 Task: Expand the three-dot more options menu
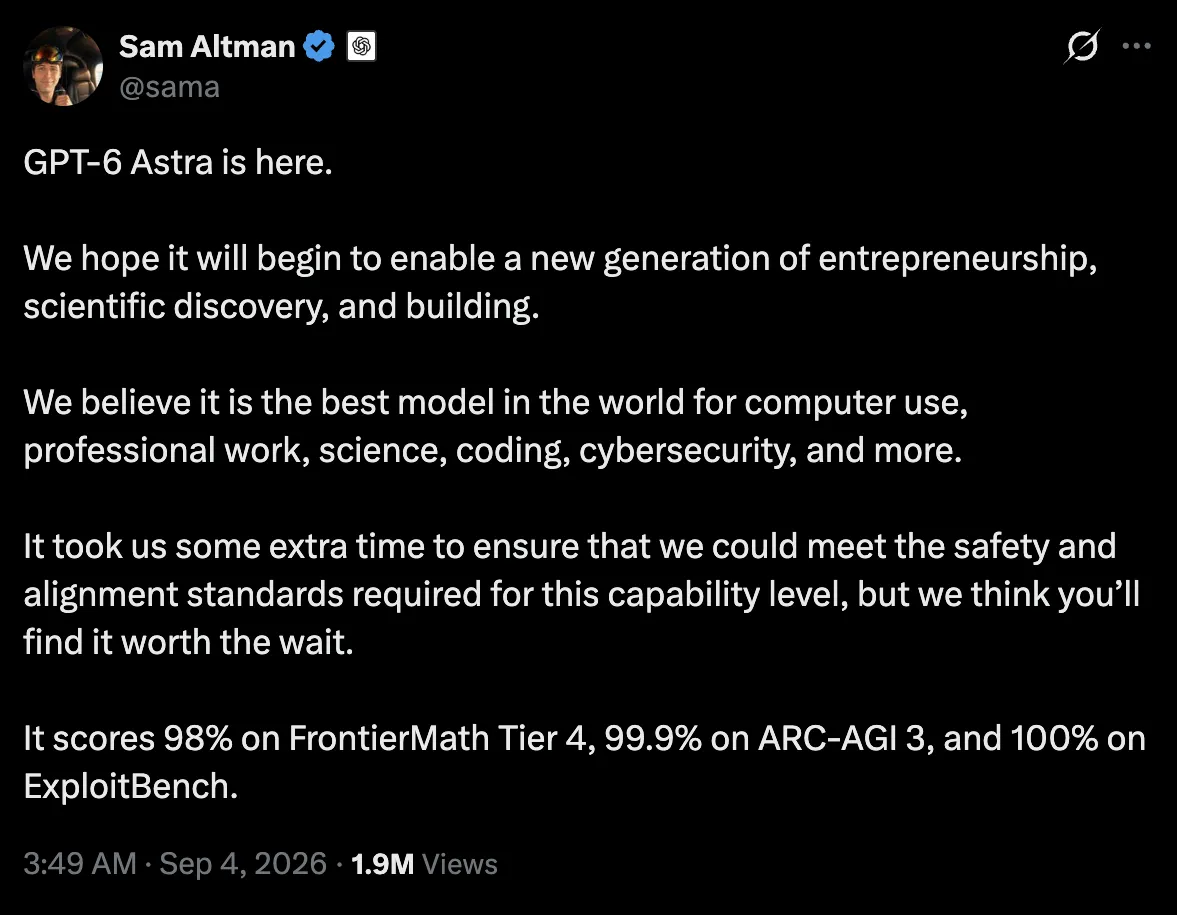(1136, 46)
